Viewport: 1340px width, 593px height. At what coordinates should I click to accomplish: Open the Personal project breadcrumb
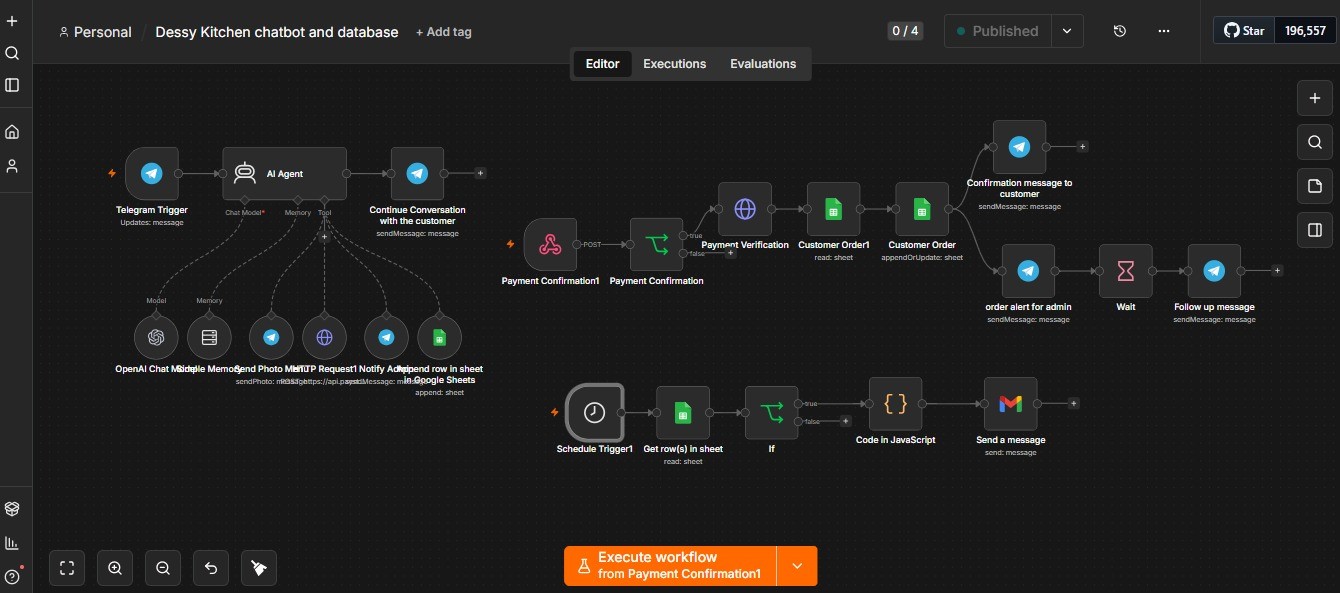96,32
